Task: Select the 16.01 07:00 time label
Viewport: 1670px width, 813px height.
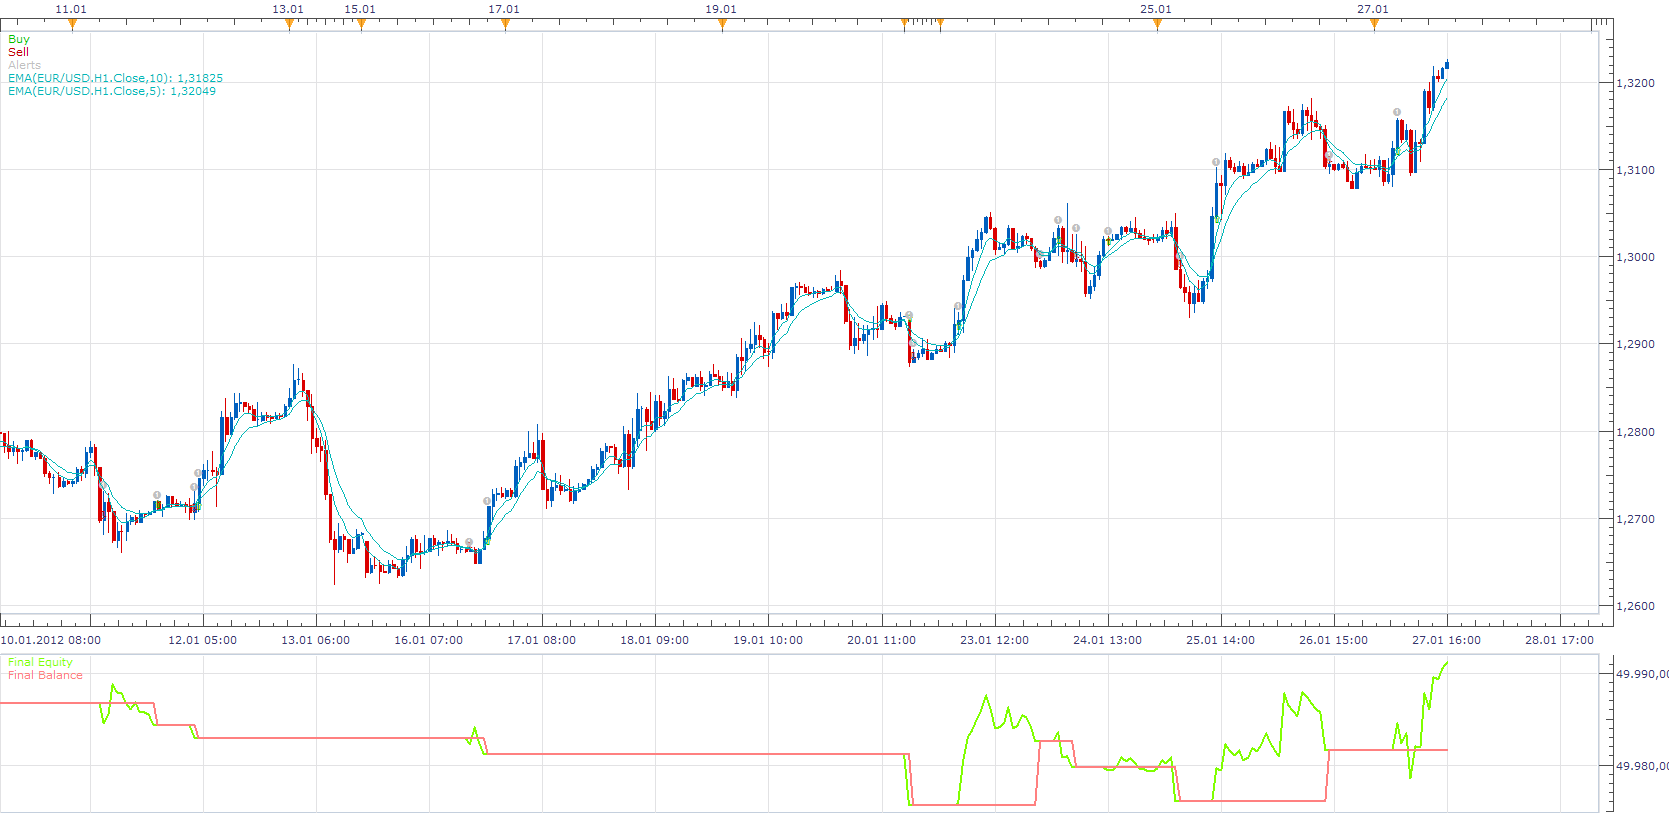Action: click(429, 640)
